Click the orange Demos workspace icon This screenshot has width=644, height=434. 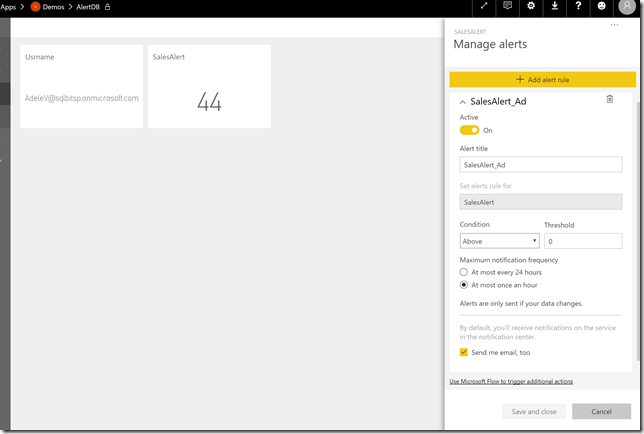click(35, 7)
